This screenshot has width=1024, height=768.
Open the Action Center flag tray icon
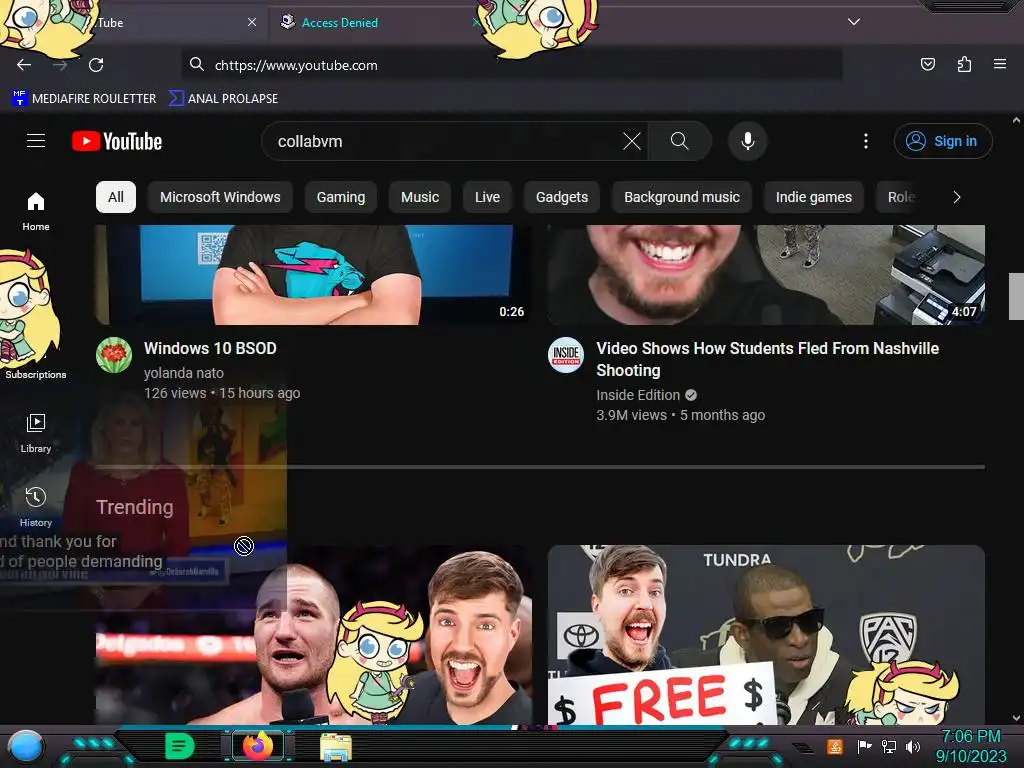pos(864,746)
